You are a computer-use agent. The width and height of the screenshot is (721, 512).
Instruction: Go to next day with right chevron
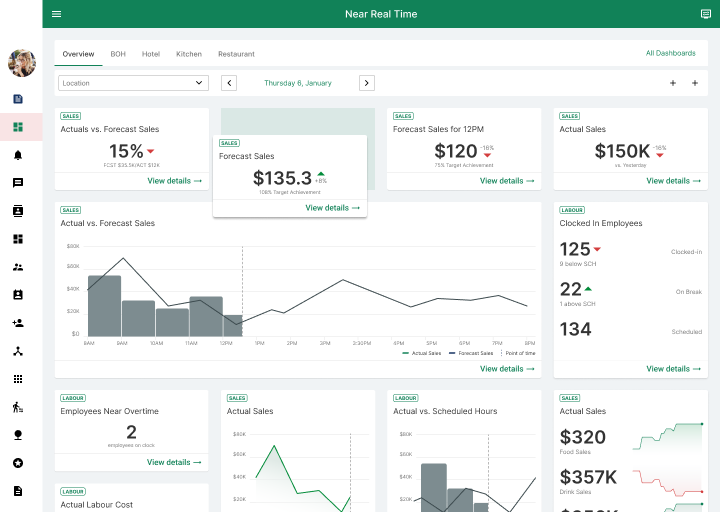tap(367, 83)
